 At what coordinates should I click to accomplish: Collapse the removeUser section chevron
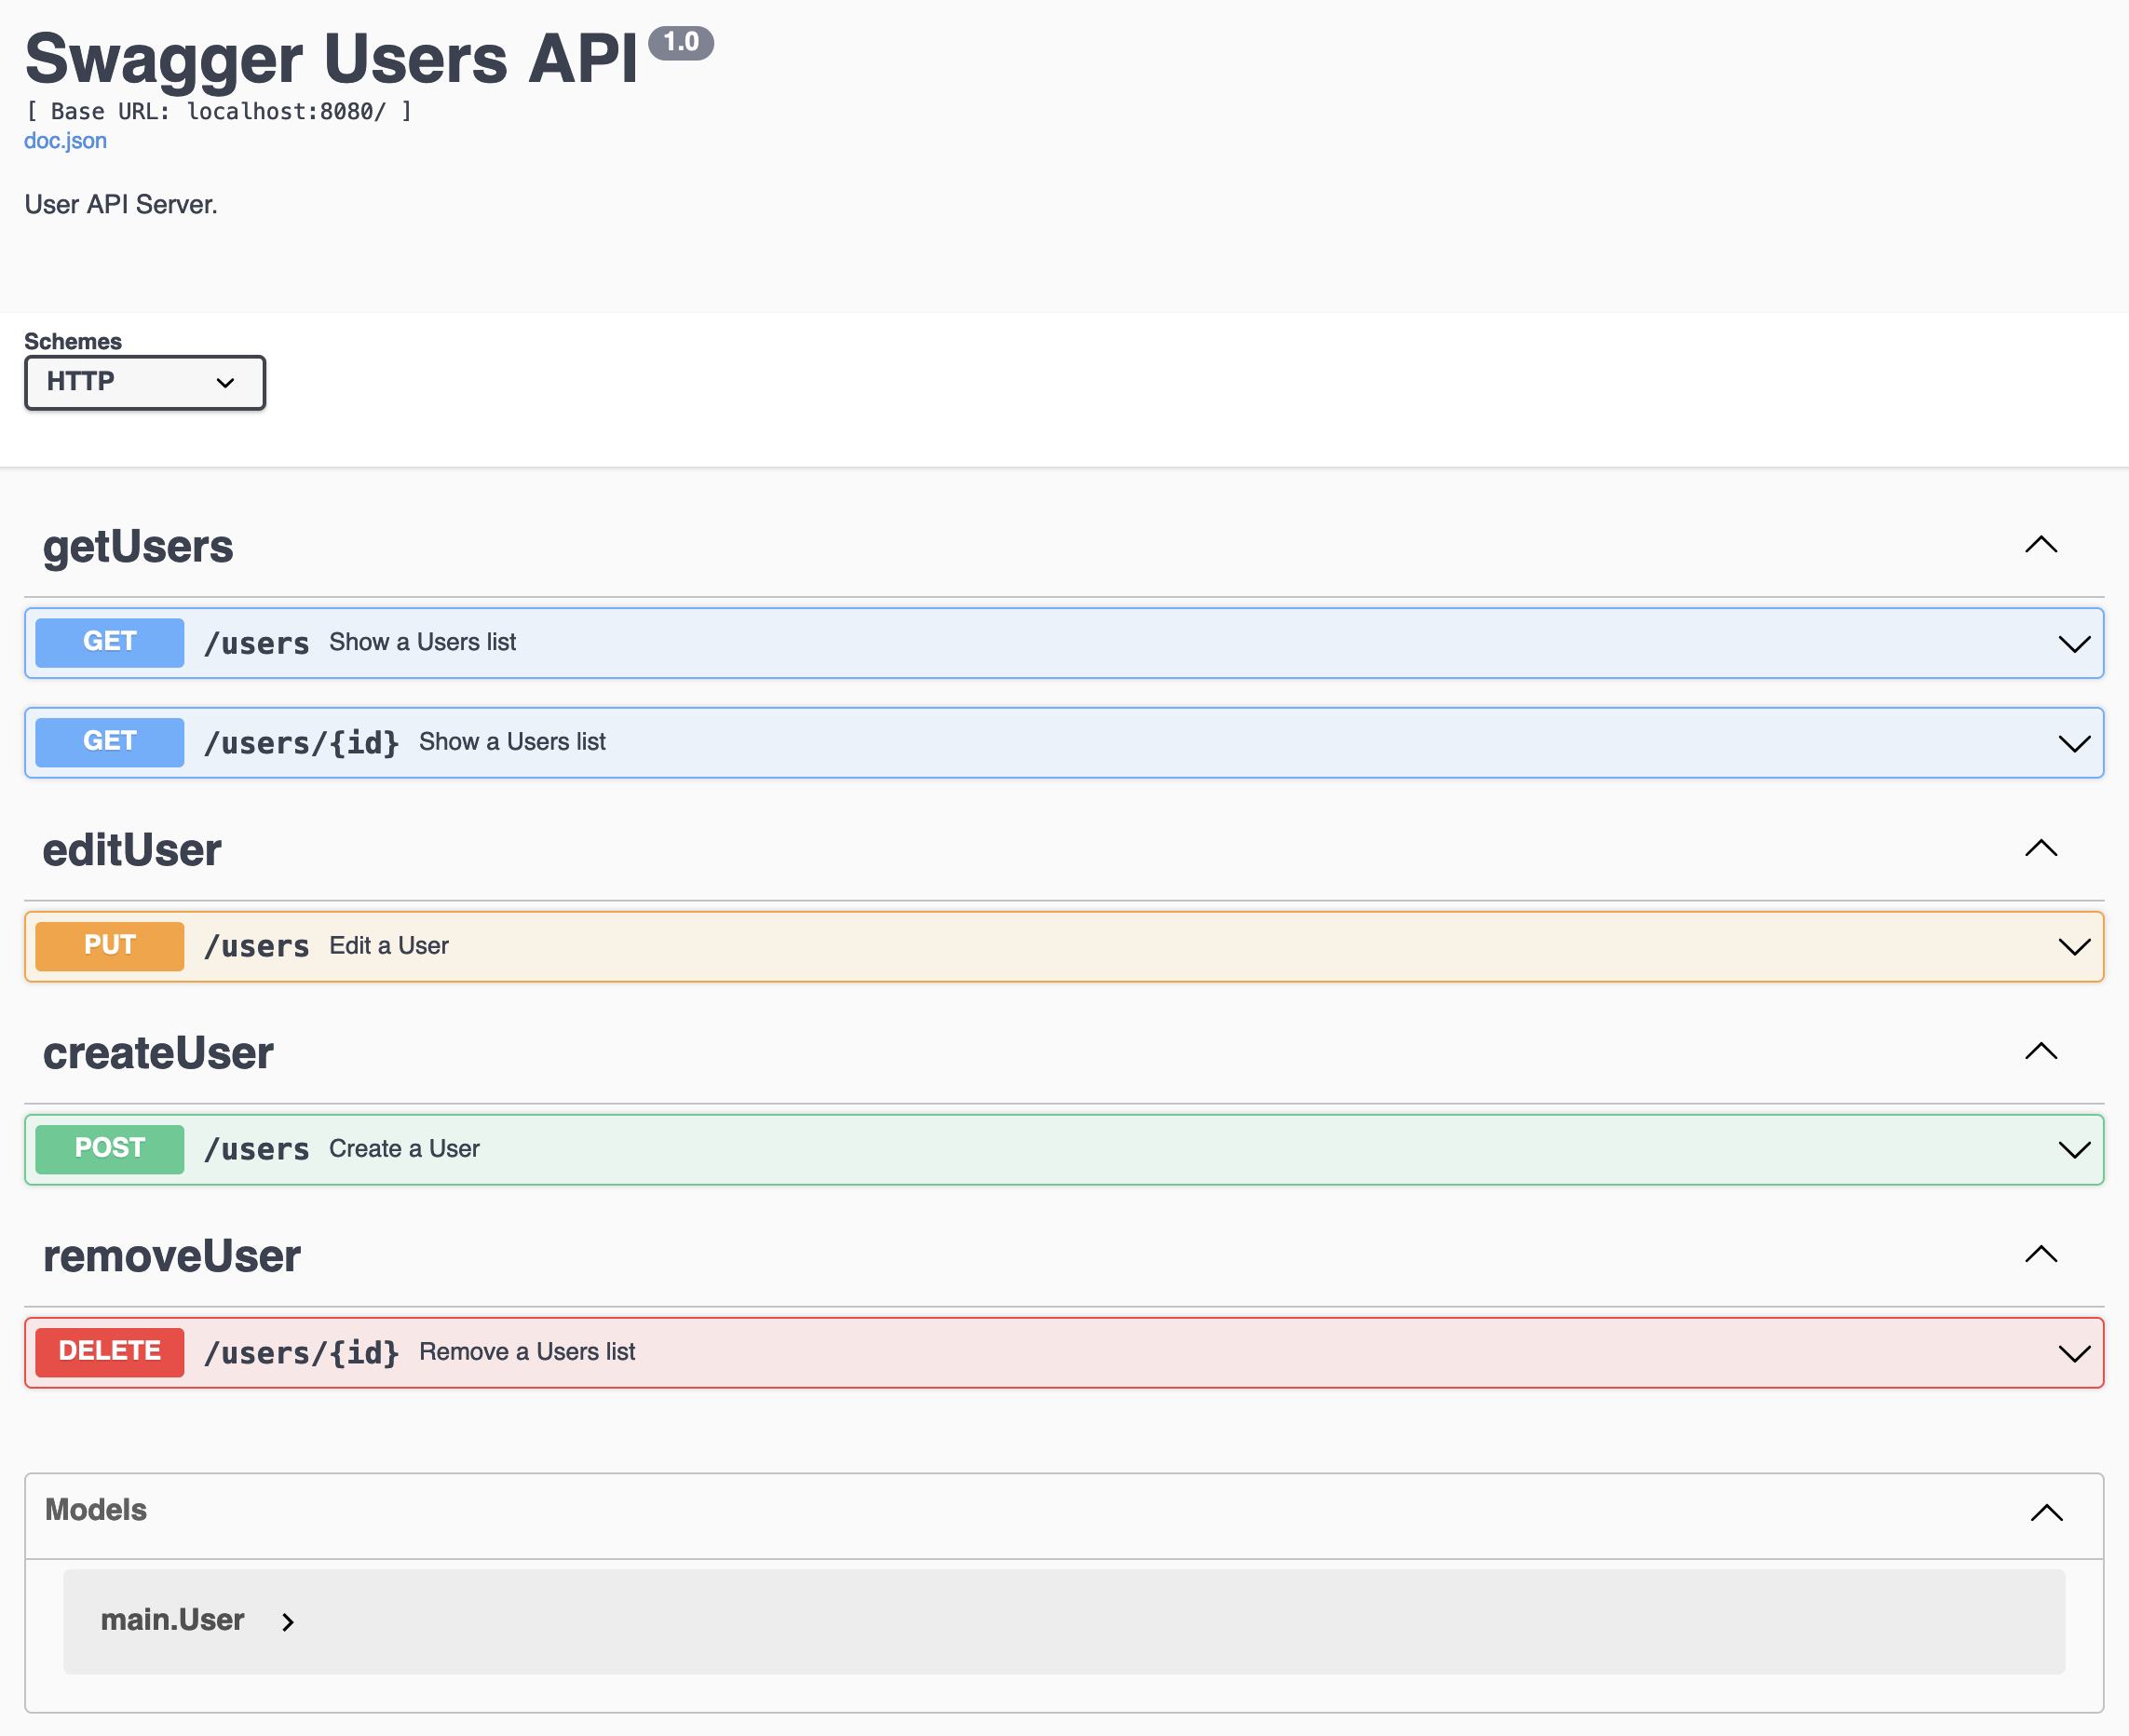(2041, 1255)
